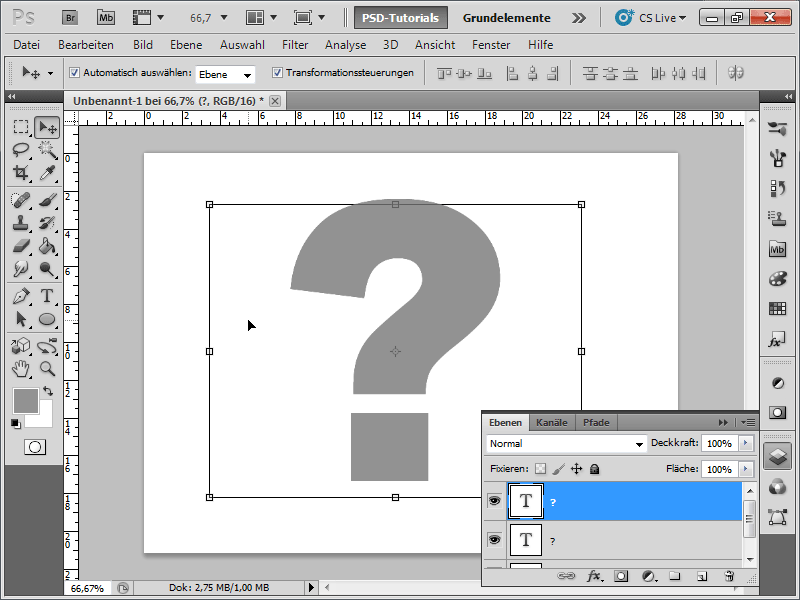800x600 pixels.
Task: Select the 3D Object Rotate tool
Action: tap(21, 346)
